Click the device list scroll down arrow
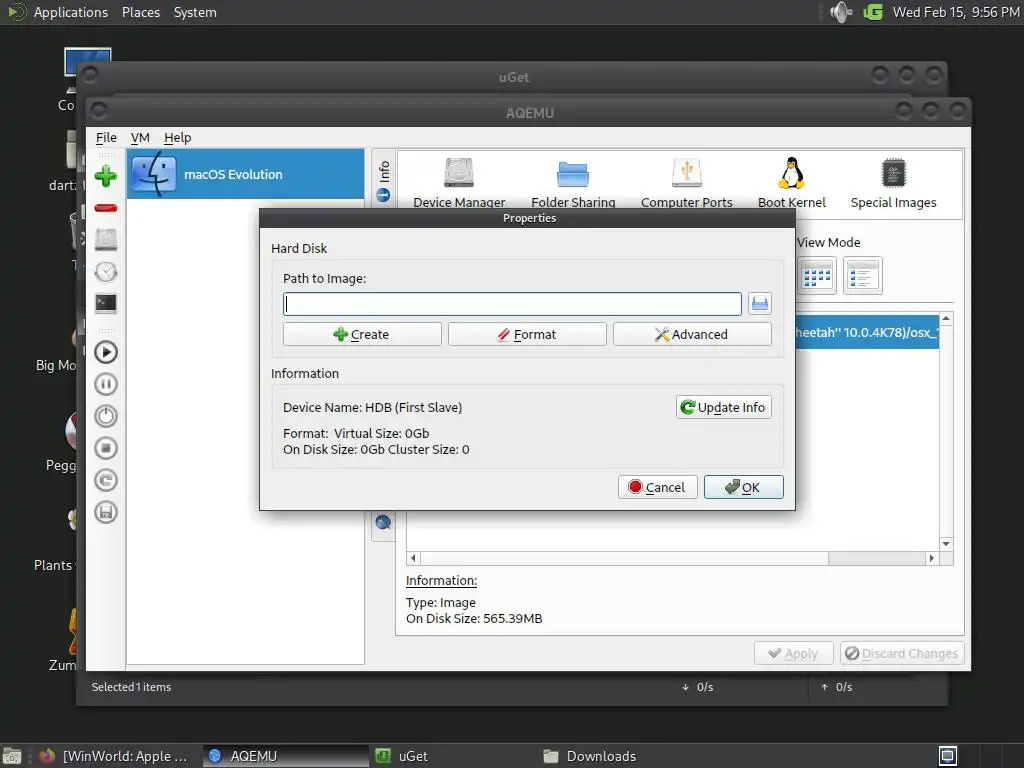Image resolution: width=1024 pixels, height=768 pixels. [x=946, y=544]
